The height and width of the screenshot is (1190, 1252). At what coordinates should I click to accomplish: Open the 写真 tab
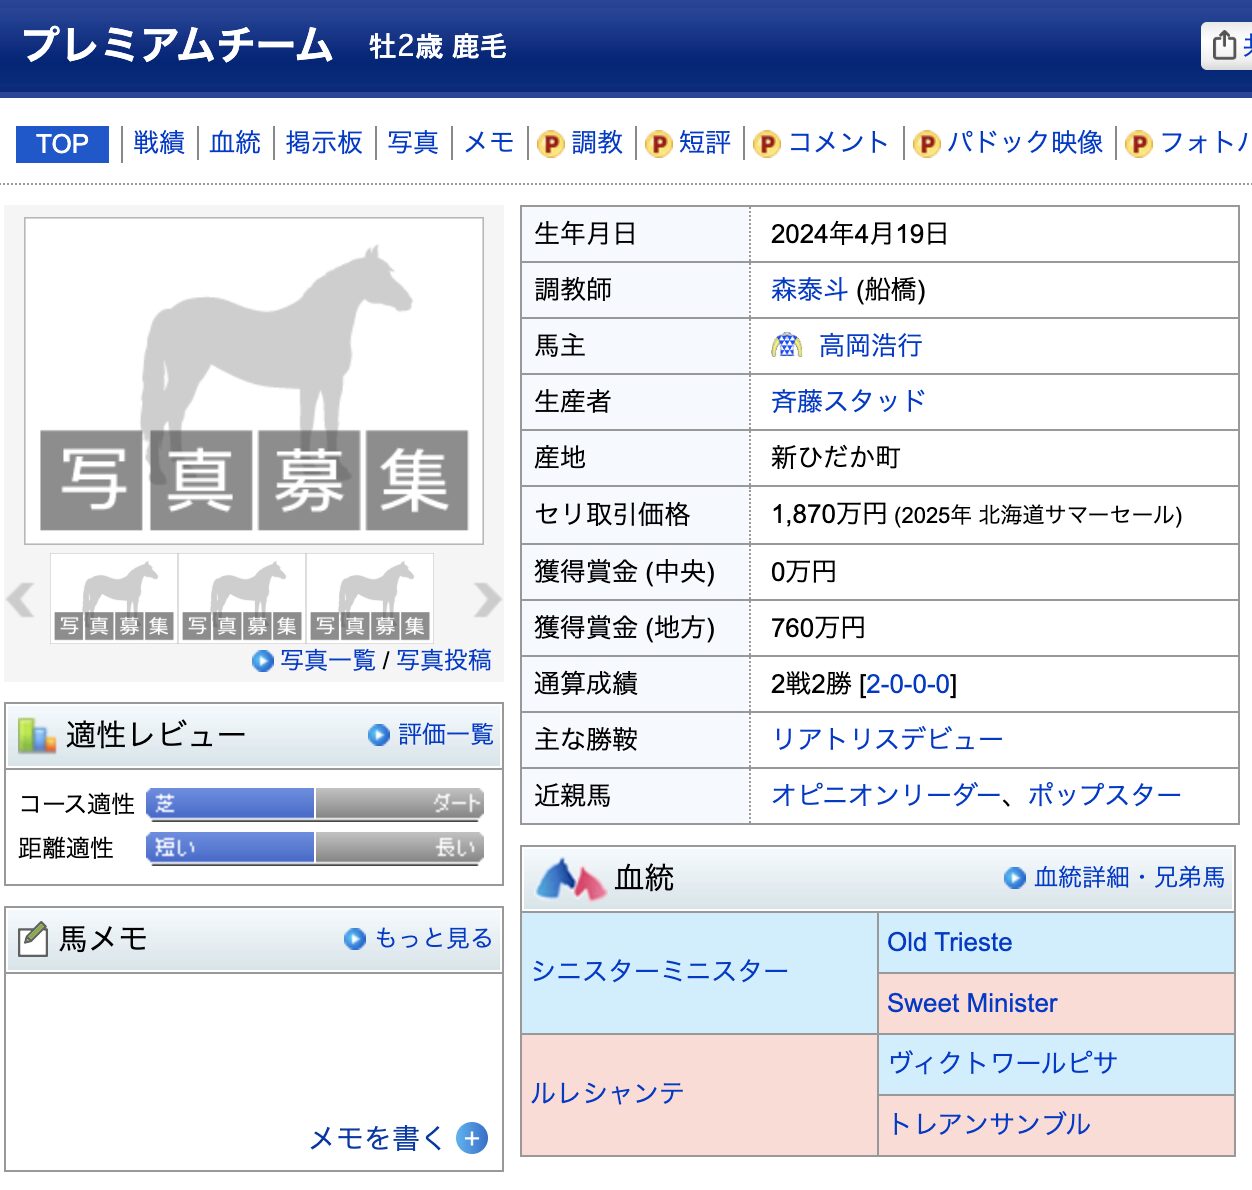click(413, 143)
